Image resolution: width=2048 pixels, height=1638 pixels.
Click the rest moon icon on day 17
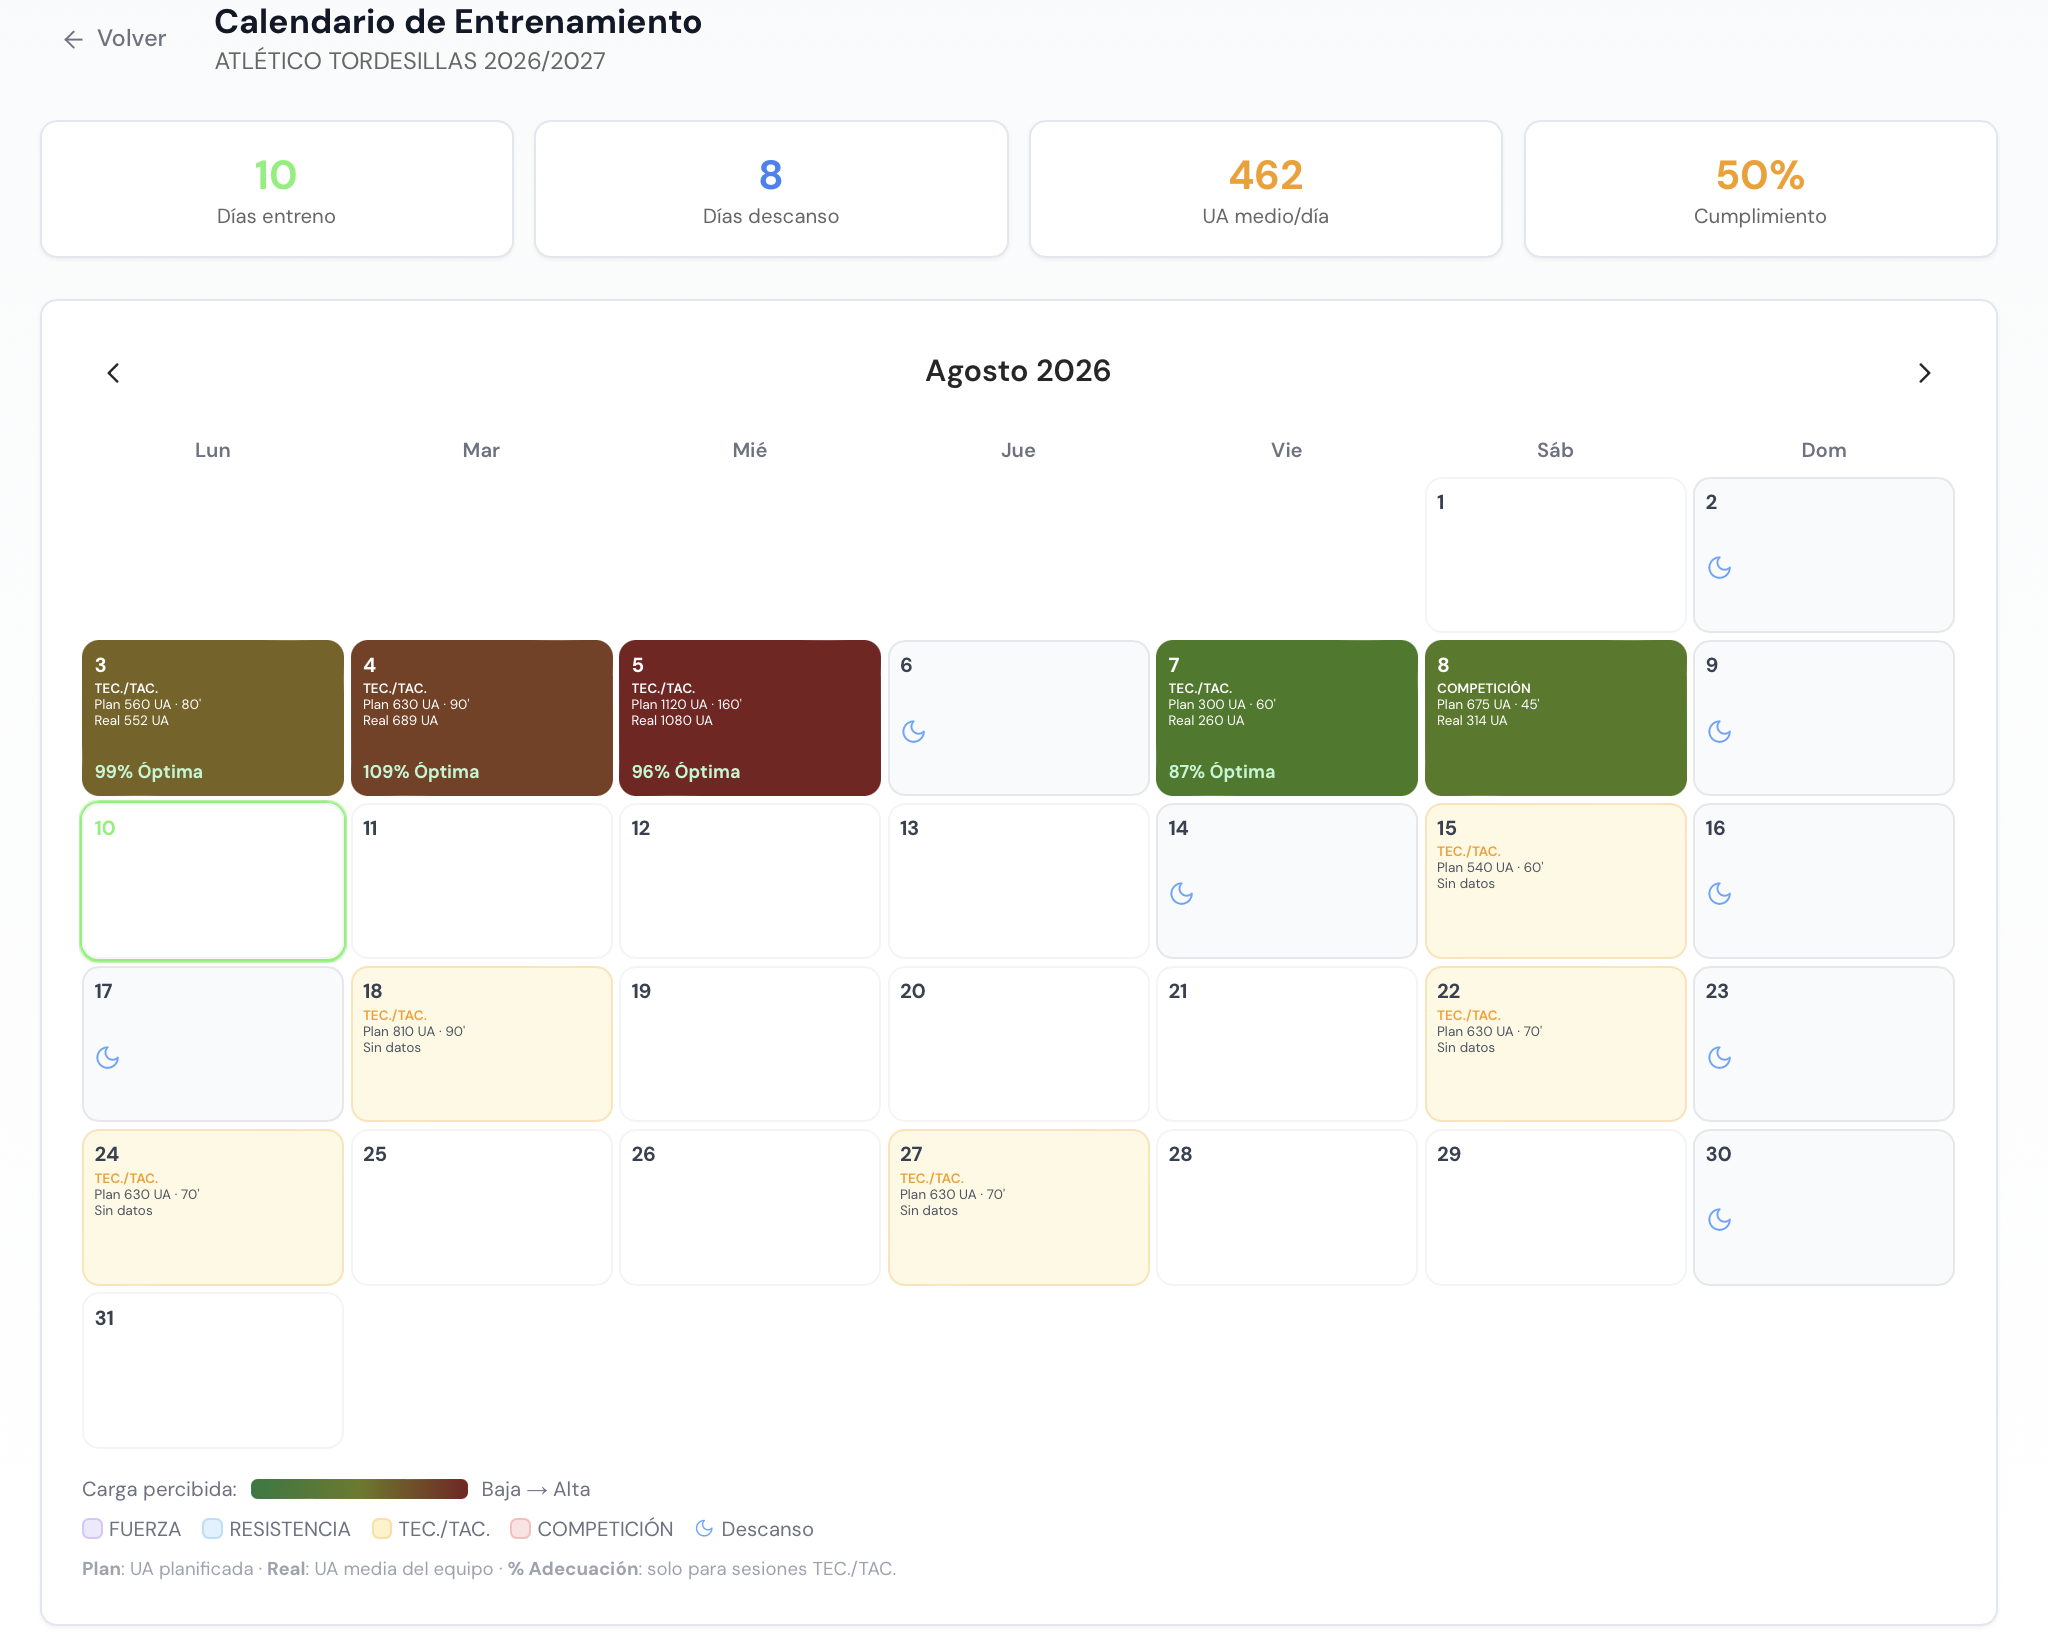coord(108,1058)
